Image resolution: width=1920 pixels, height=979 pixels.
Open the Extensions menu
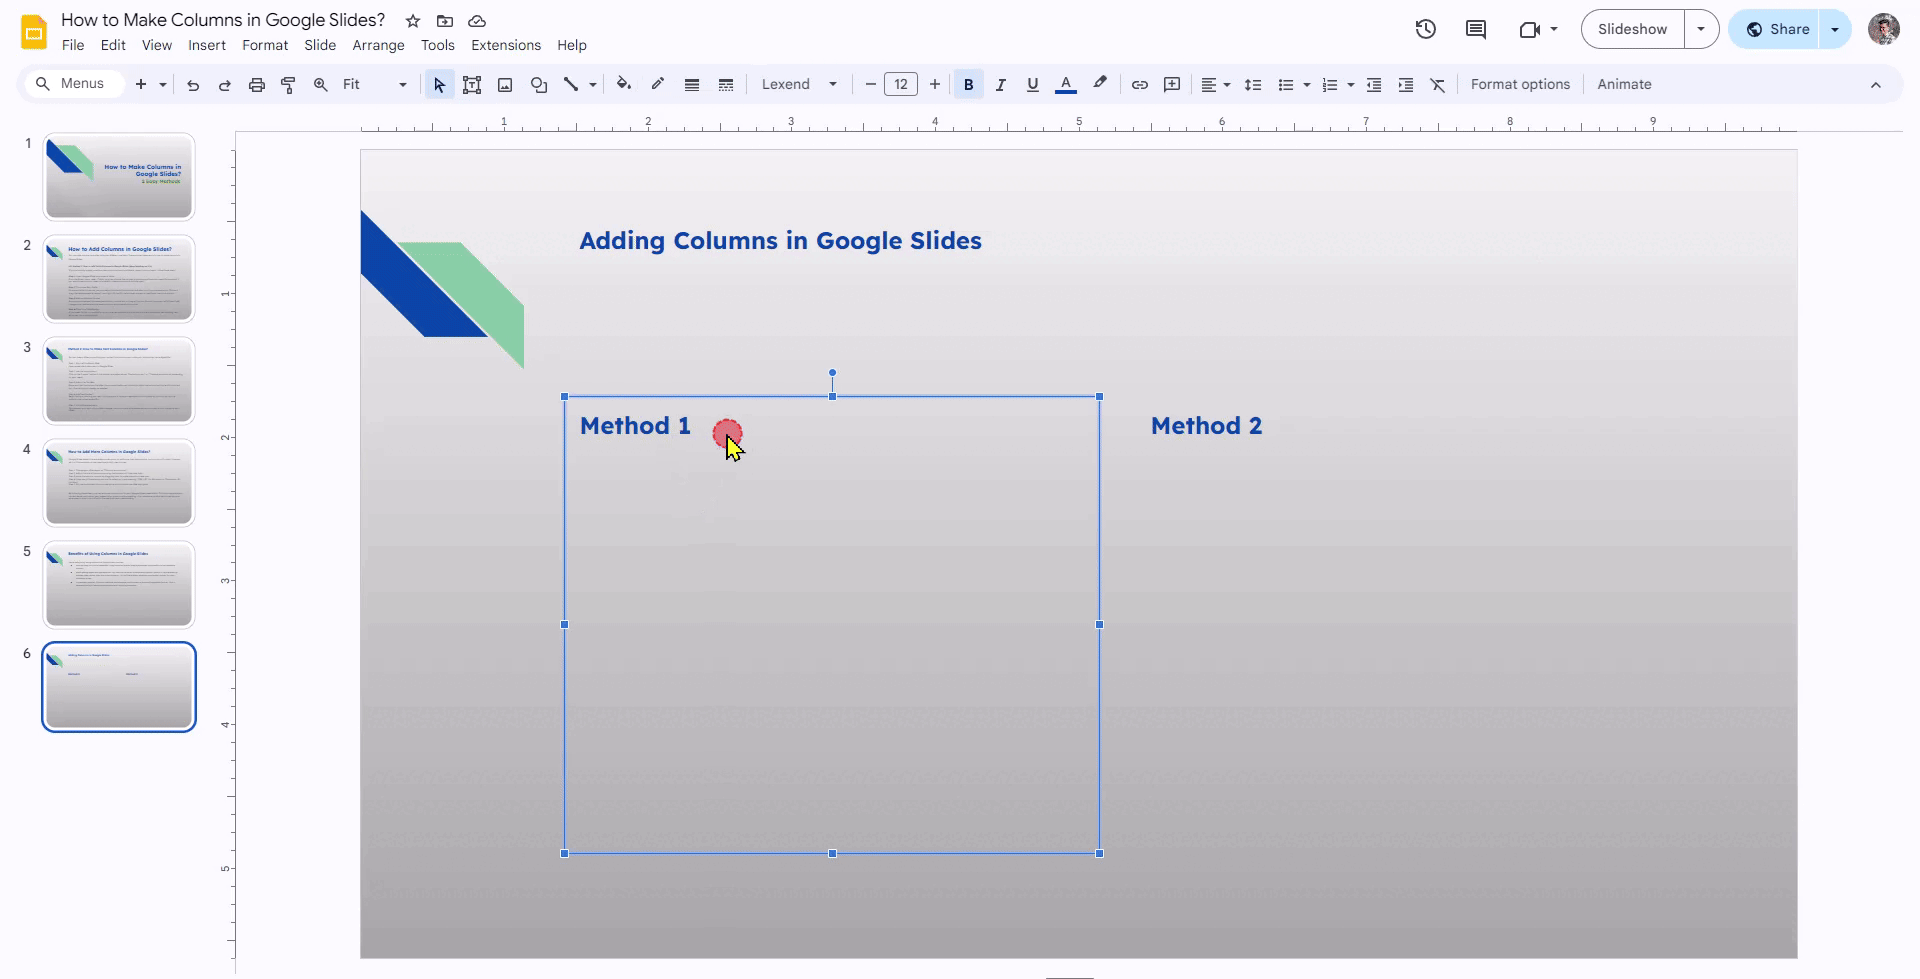(505, 45)
